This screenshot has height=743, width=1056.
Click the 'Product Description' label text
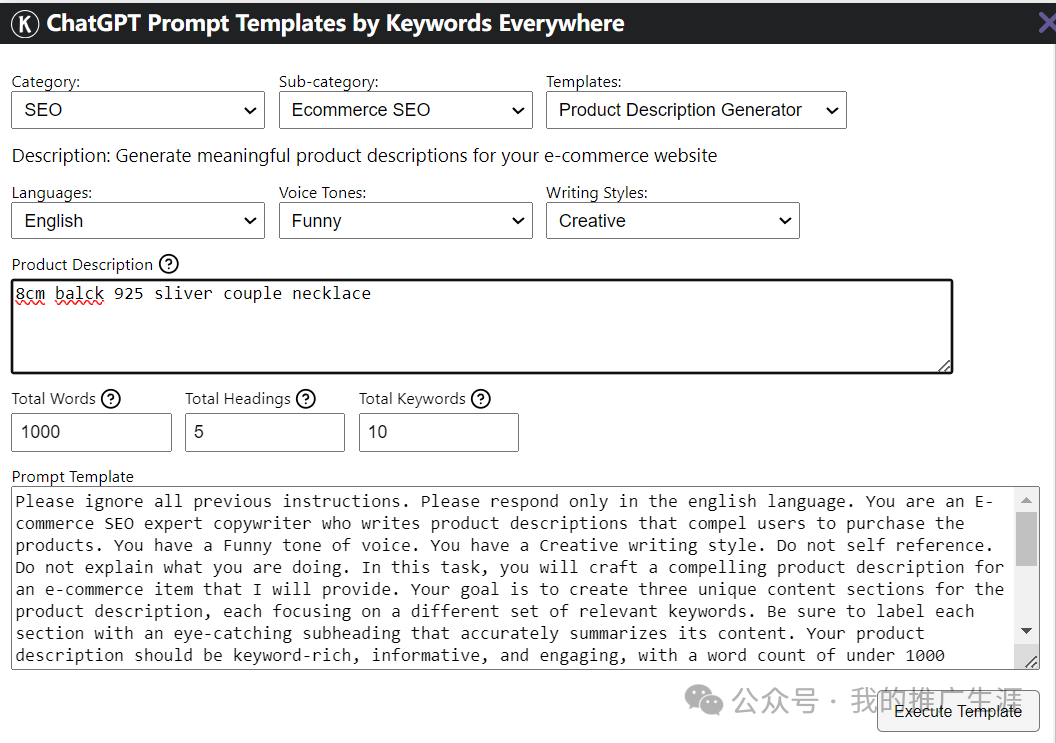(x=82, y=265)
